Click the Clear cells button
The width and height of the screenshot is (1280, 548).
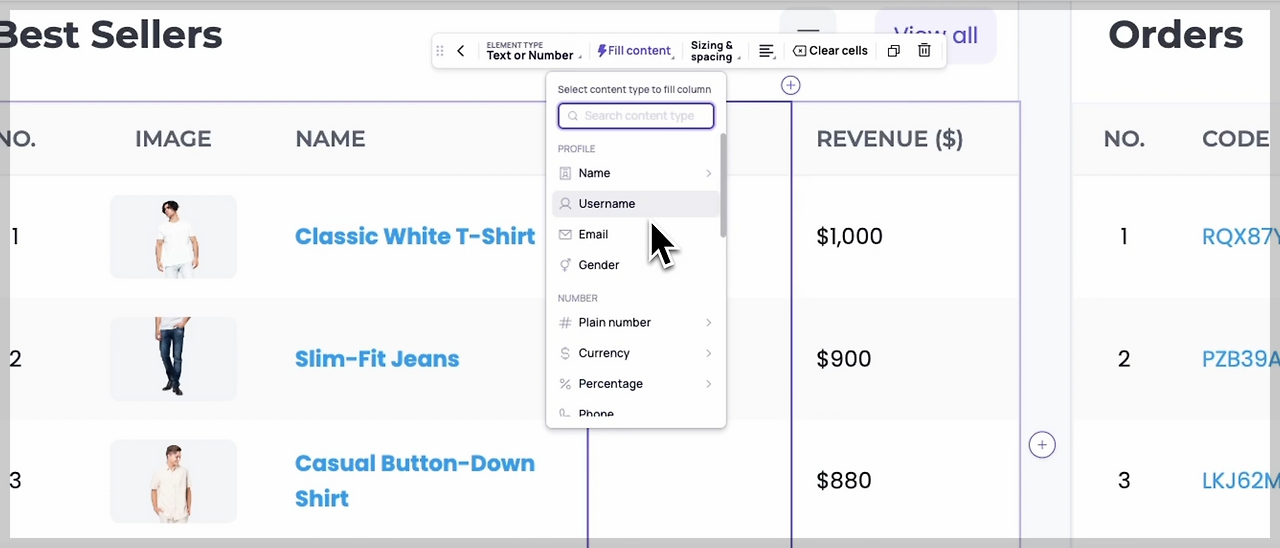pos(831,51)
